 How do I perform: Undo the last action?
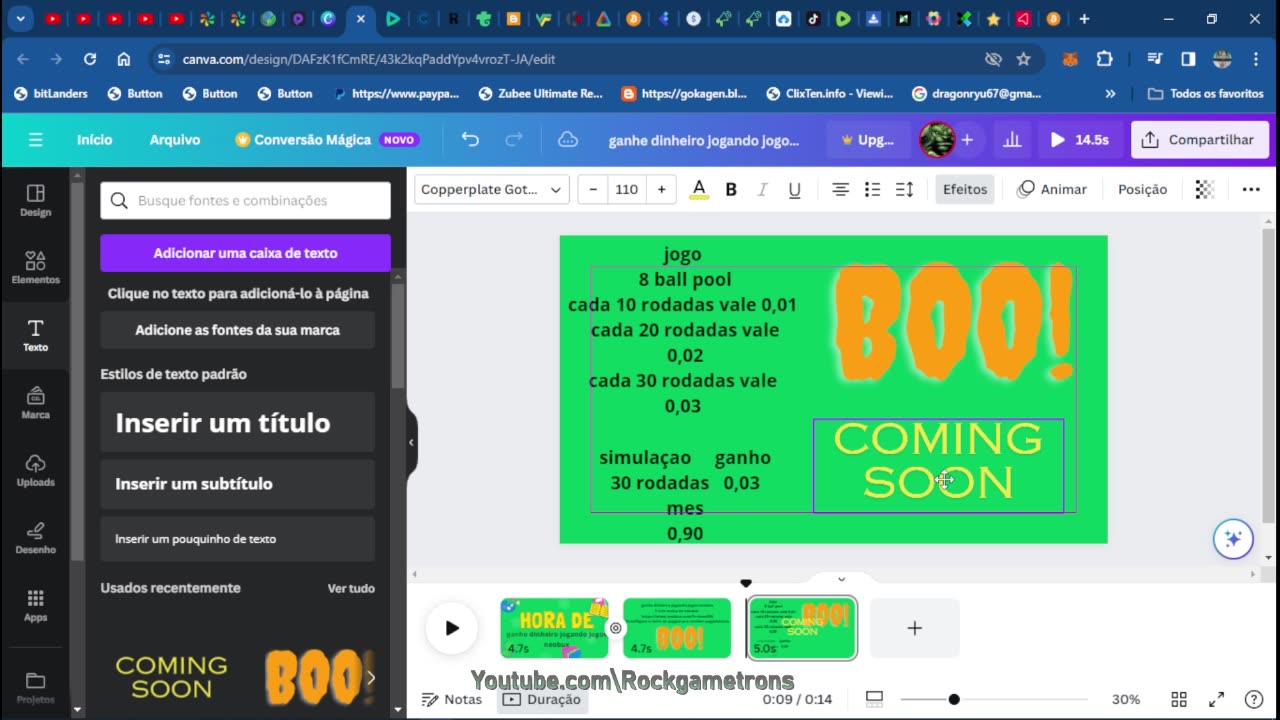click(470, 140)
